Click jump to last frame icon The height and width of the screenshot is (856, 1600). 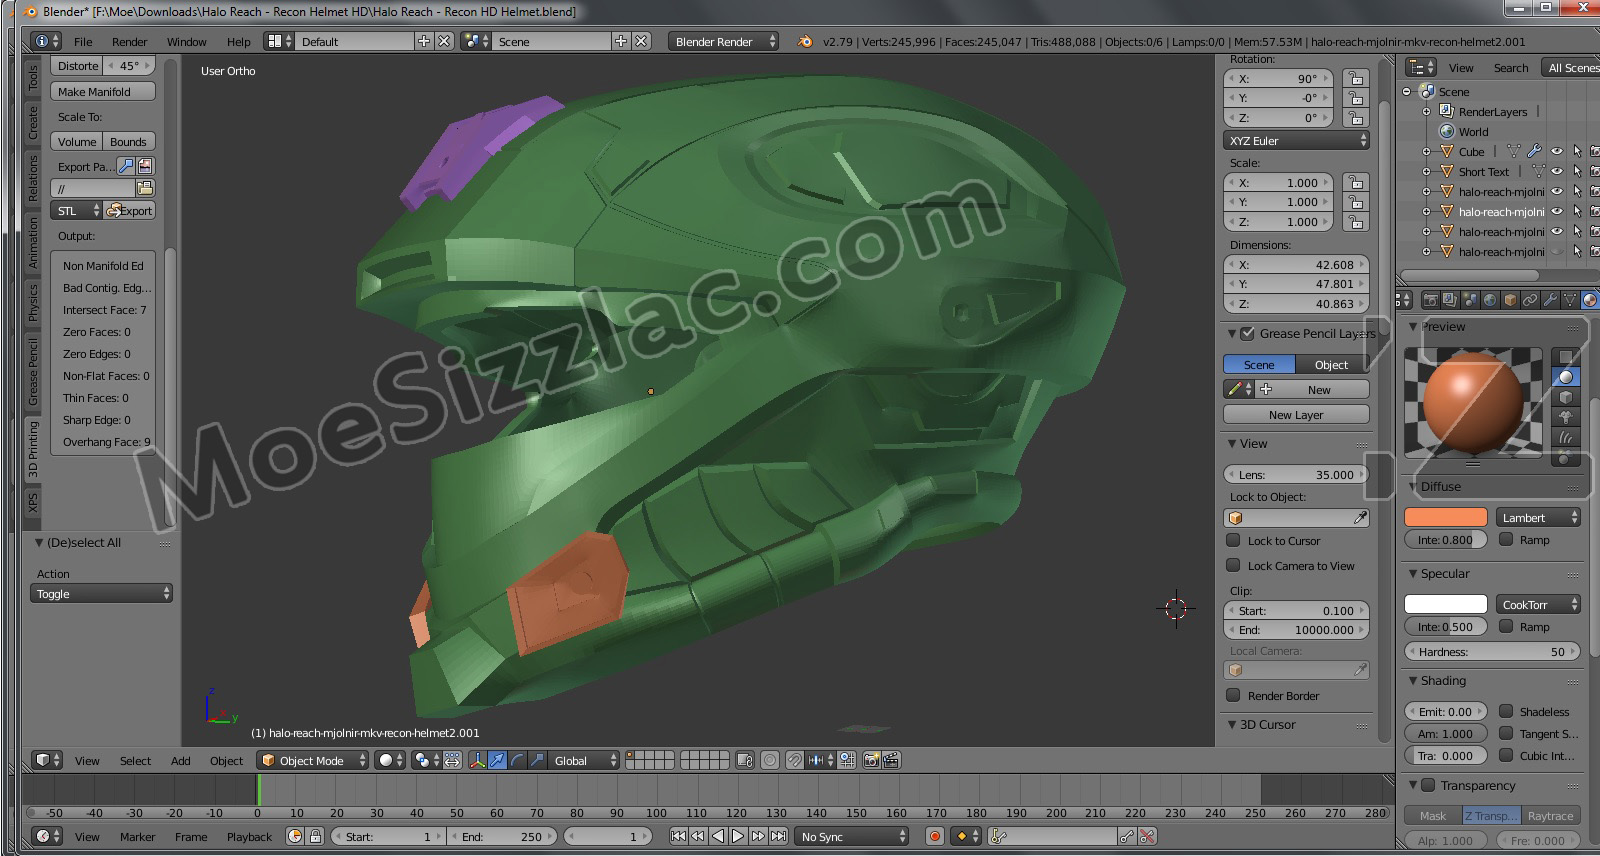(x=778, y=837)
